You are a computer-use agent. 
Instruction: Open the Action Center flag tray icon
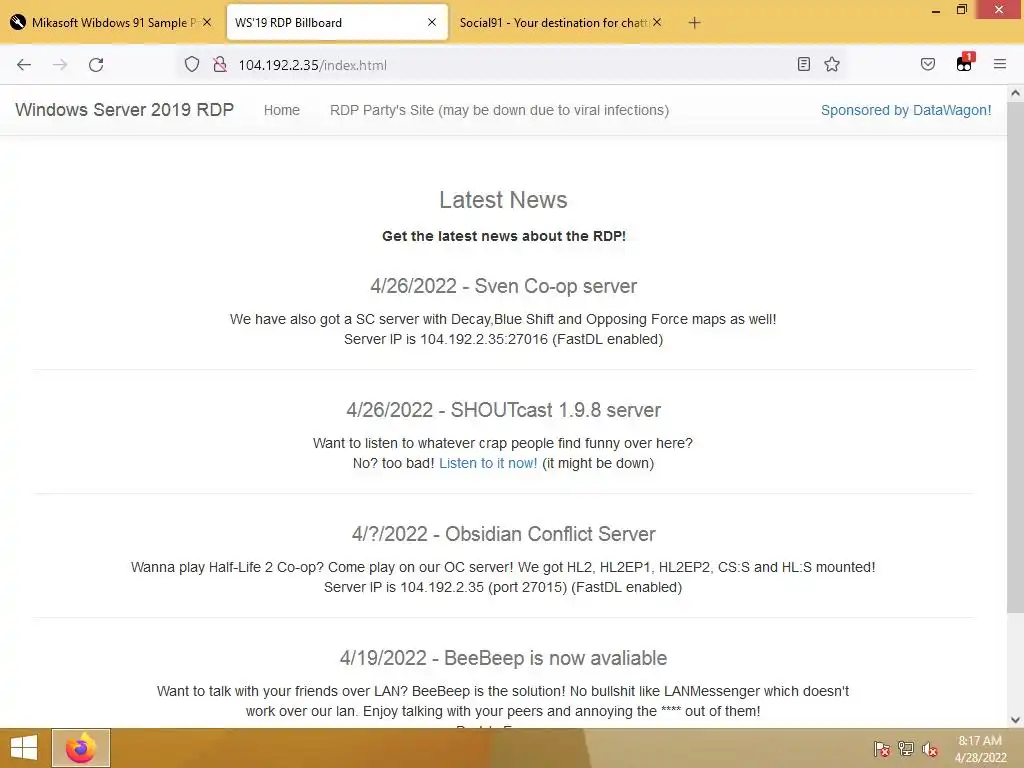coord(882,749)
